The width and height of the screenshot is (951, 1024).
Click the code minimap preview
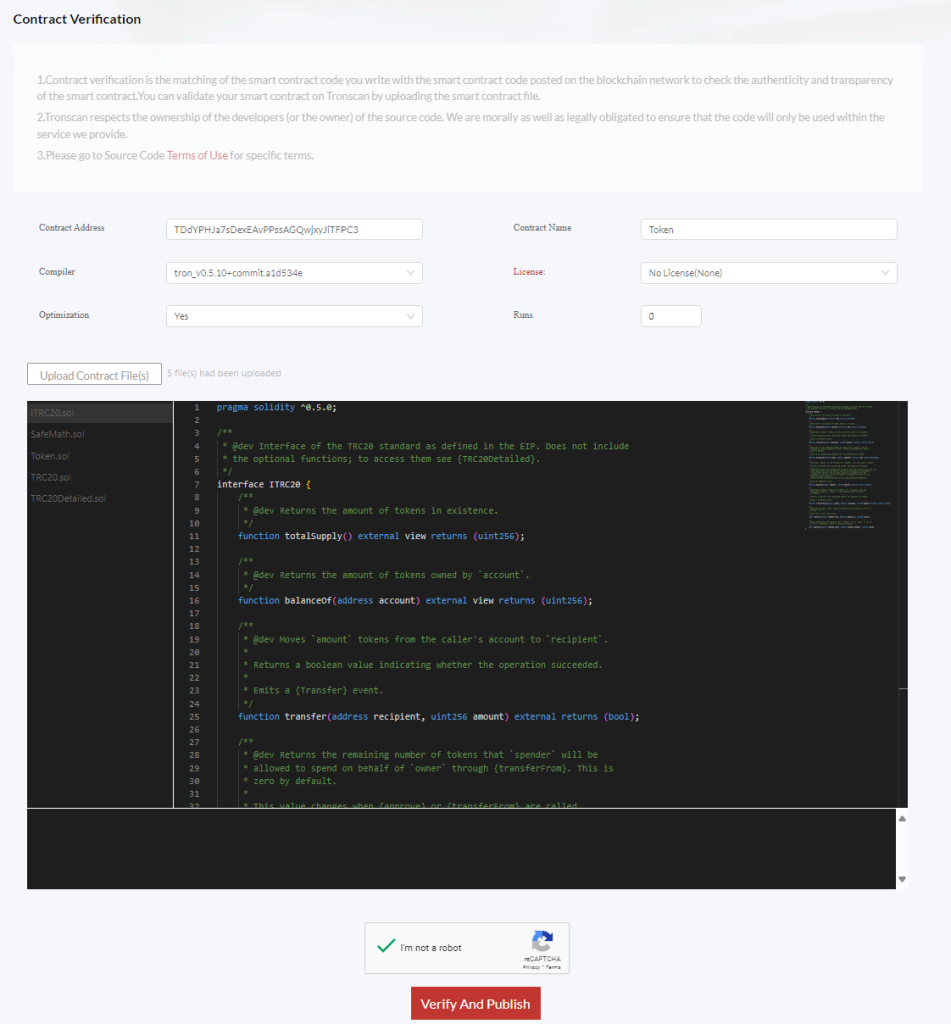pyautogui.click(x=848, y=465)
